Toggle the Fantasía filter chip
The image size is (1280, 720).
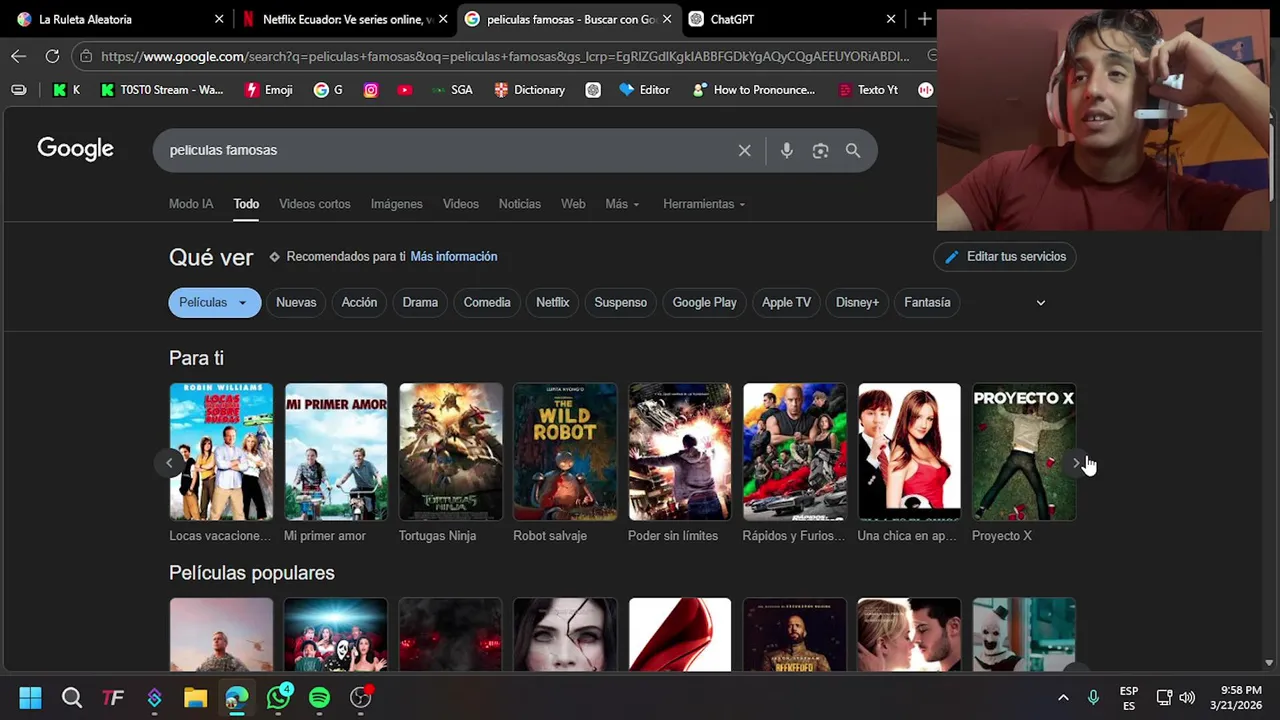click(x=927, y=302)
